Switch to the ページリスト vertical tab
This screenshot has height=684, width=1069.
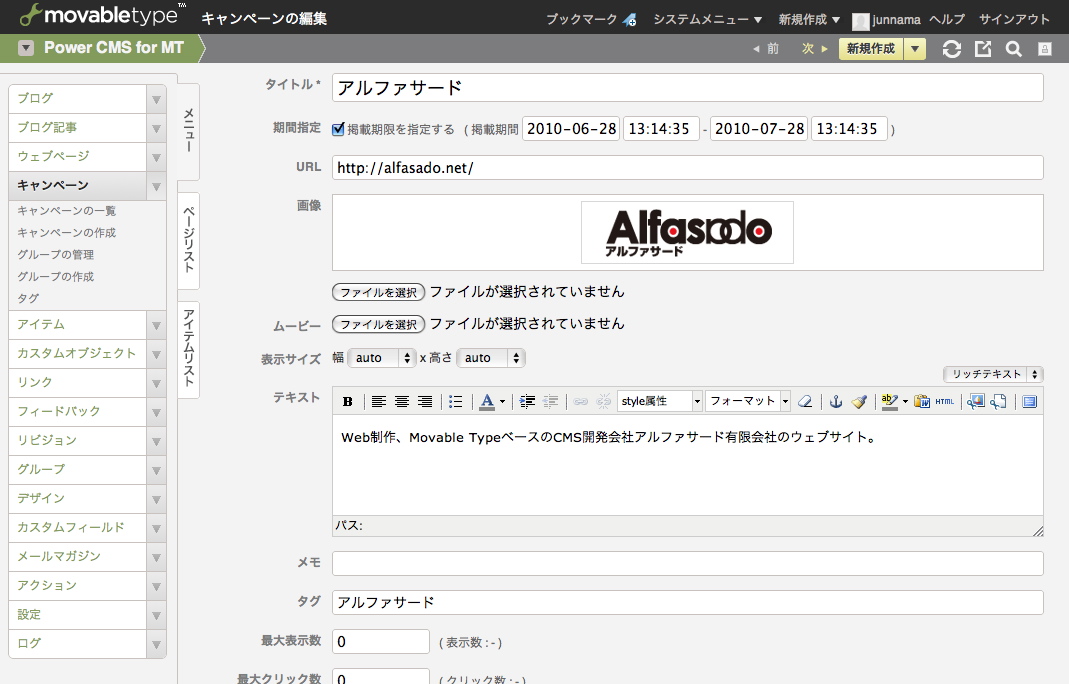tap(189, 239)
